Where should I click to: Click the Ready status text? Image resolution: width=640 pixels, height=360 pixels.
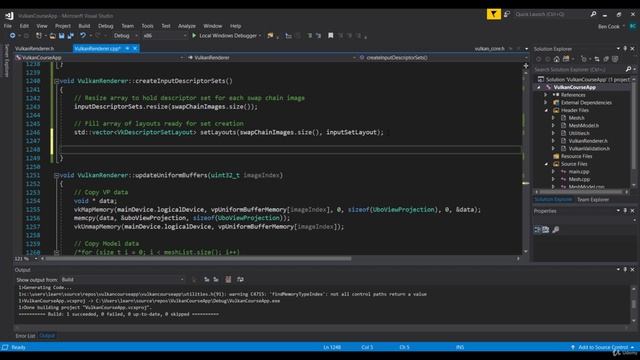(18, 347)
